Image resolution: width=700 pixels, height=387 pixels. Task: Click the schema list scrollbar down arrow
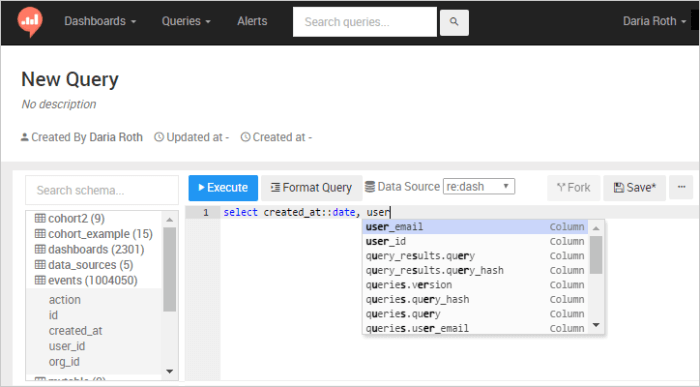[x=169, y=371]
